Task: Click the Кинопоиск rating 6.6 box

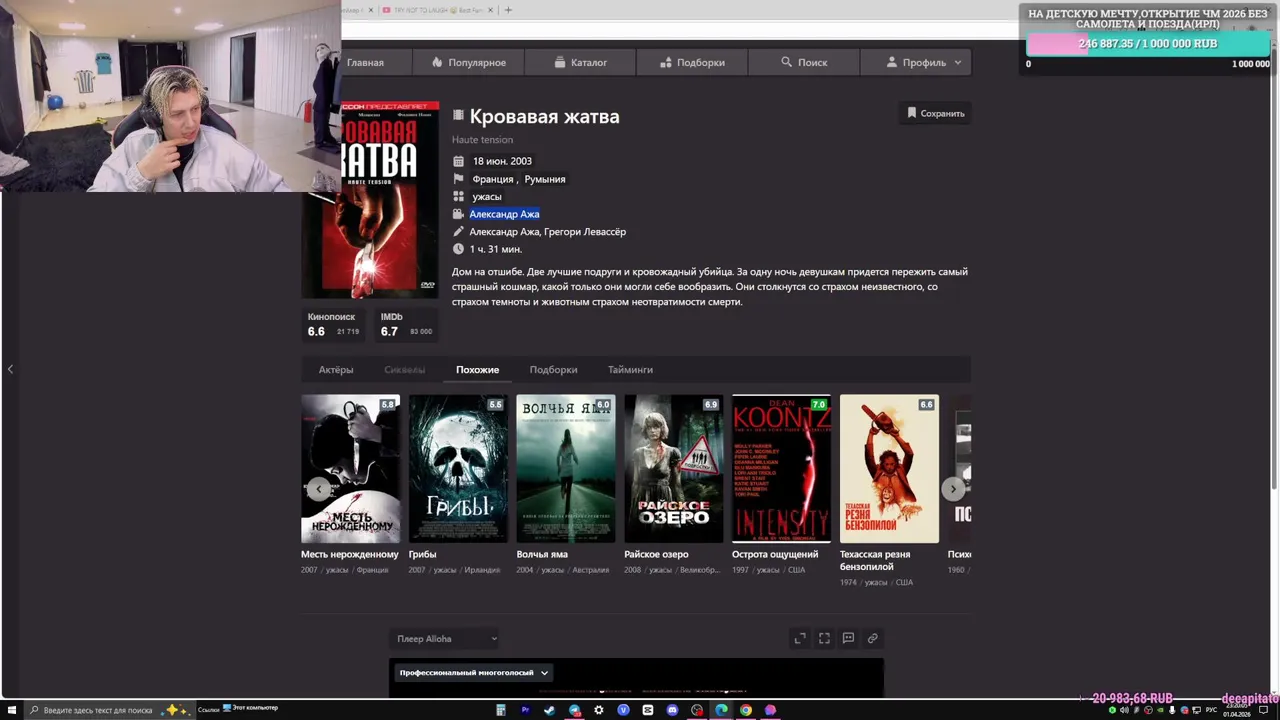Action: [333, 324]
